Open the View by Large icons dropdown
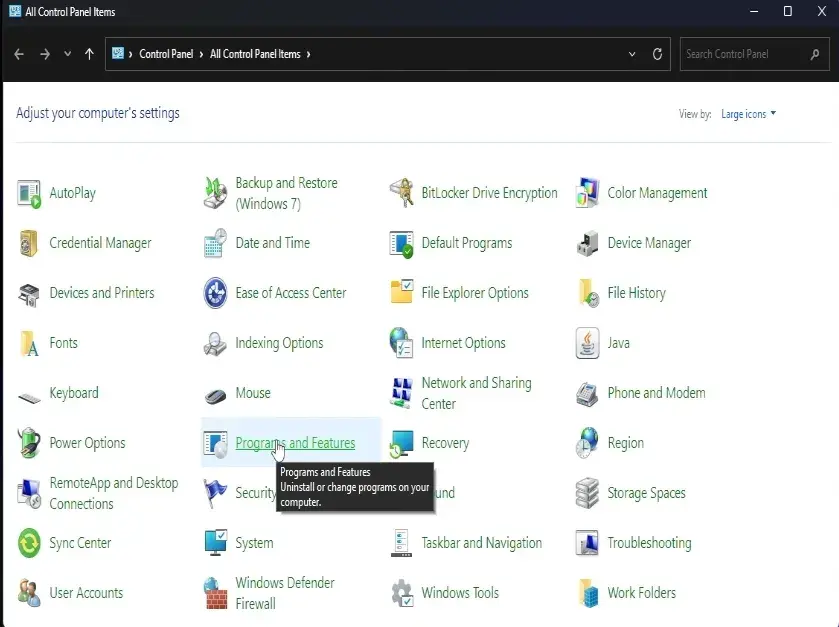The width and height of the screenshot is (839, 627). click(x=748, y=114)
